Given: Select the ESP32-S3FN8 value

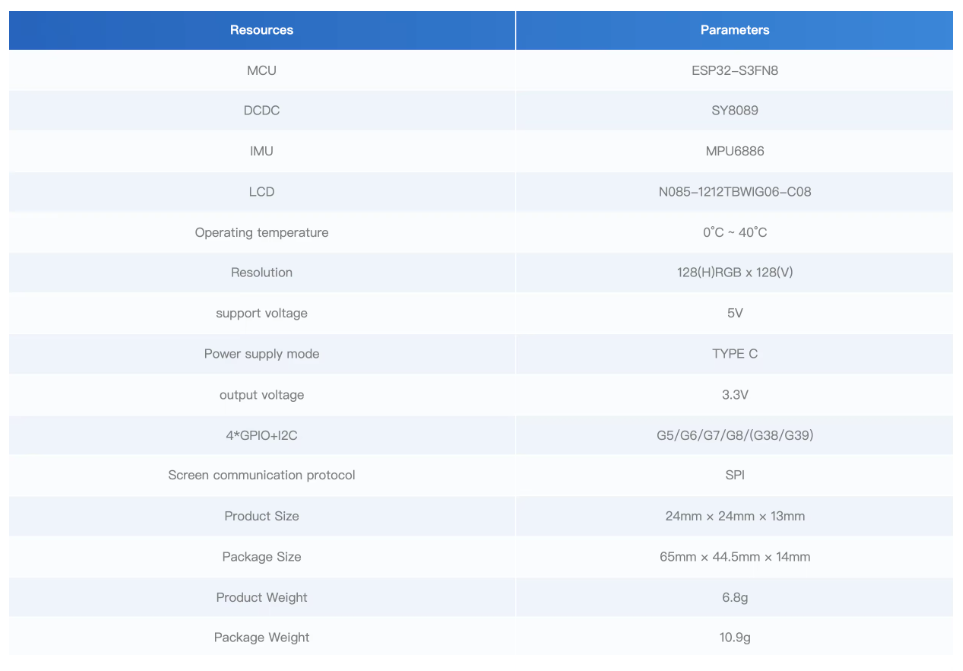Looking at the screenshot, I should point(735,71).
